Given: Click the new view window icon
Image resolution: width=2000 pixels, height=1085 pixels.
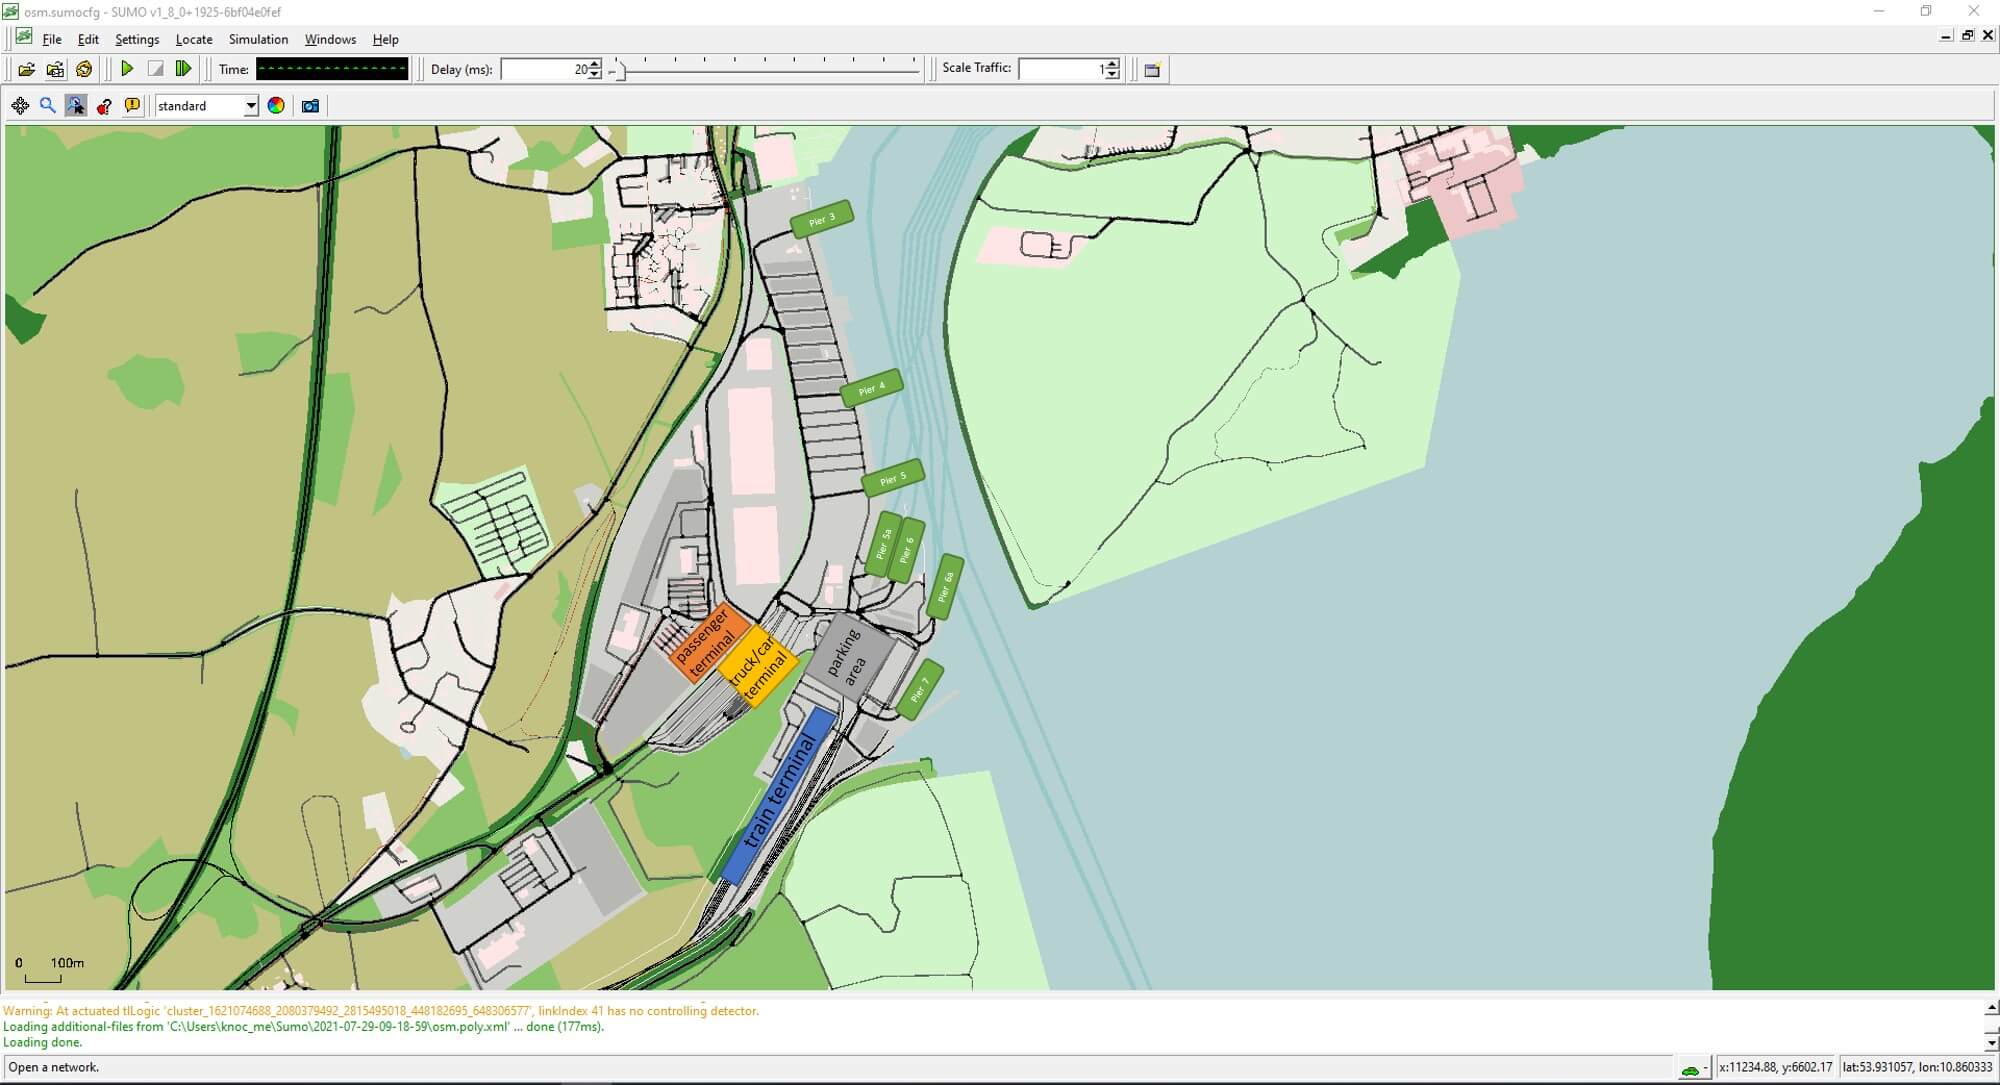Looking at the screenshot, I should [x=1152, y=69].
